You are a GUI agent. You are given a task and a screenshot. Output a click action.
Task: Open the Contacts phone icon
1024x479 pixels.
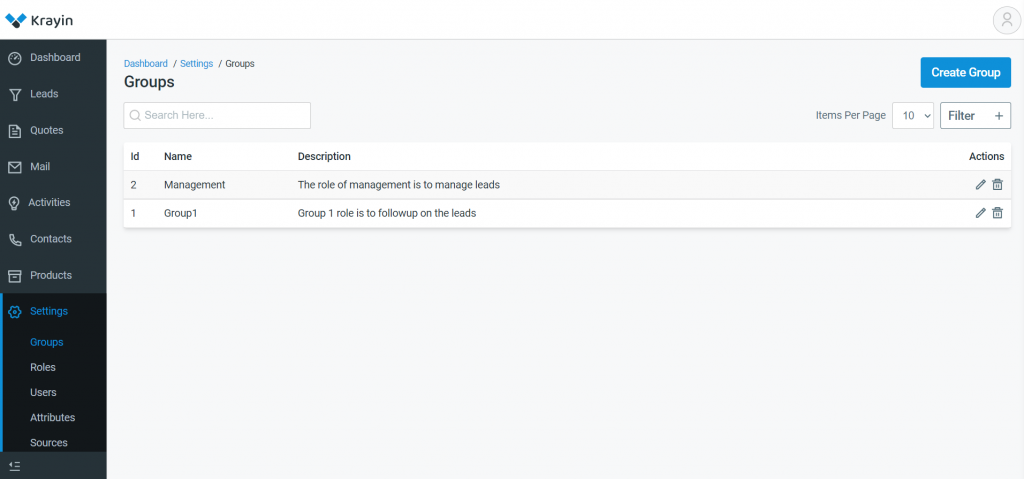(x=14, y=240)
